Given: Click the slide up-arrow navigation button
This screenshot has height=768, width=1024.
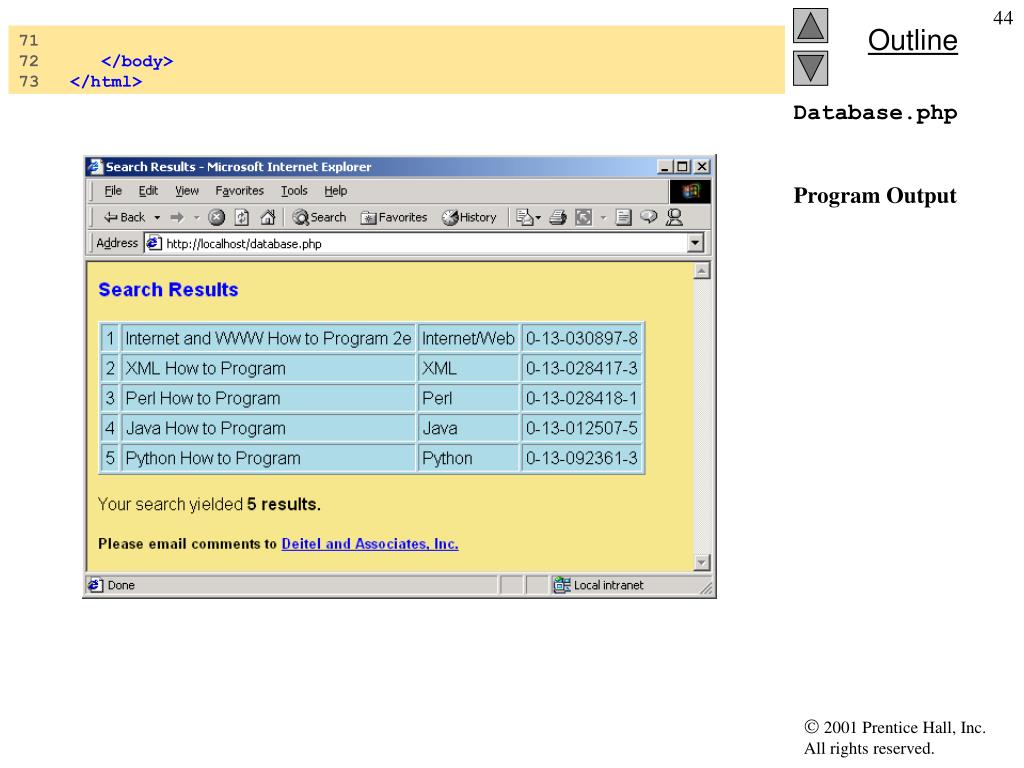Looking at the screenshot, I should coord(810,25).
